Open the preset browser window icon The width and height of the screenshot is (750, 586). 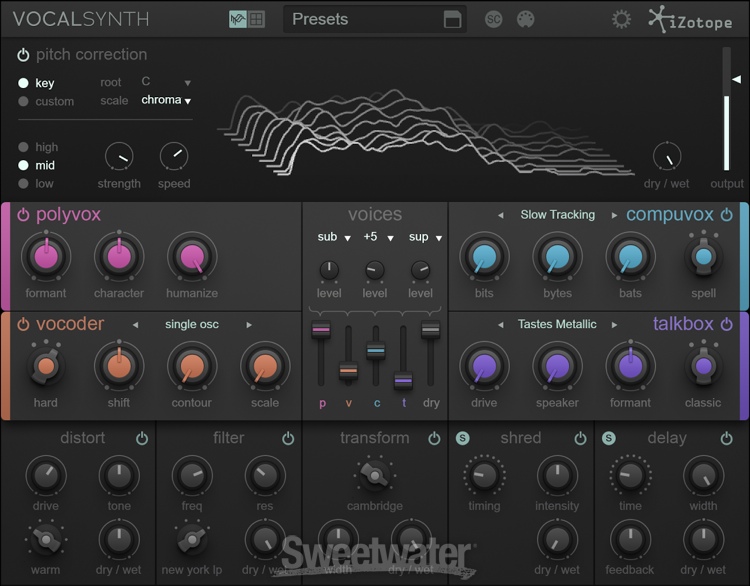pos(452,19)
